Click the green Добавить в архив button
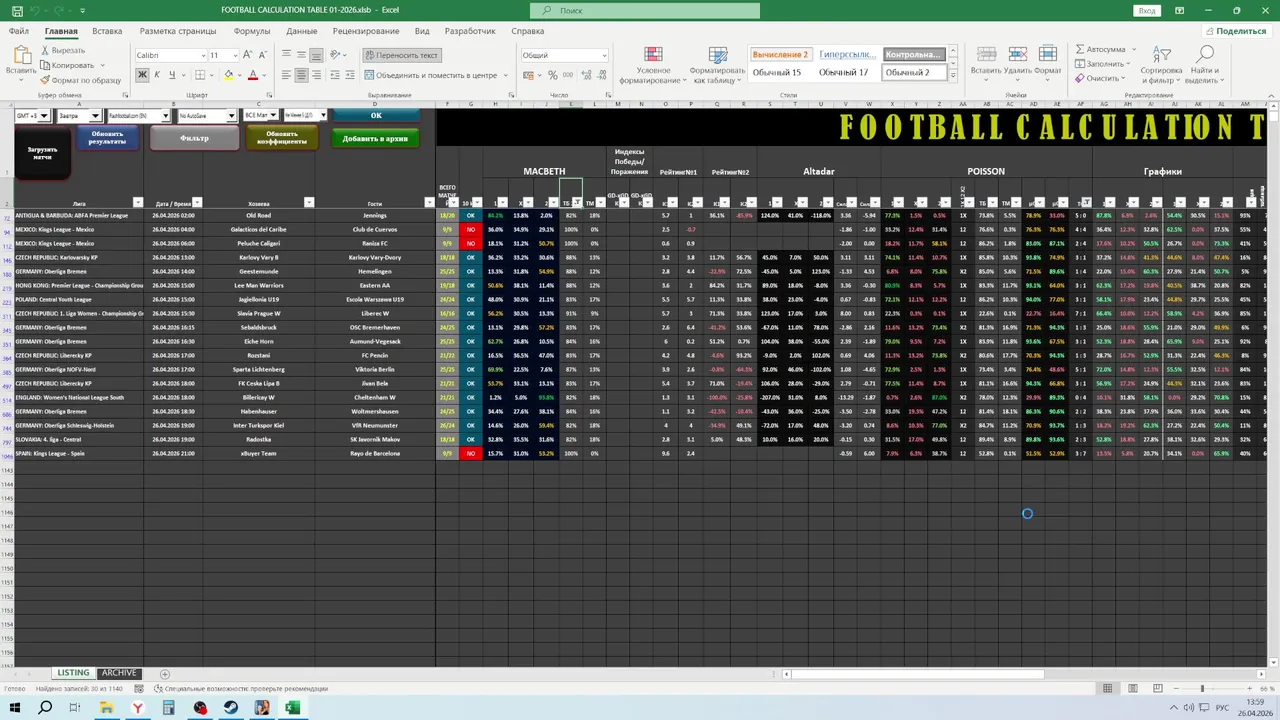Screen dimensions: 1280x720 (375, 138)
